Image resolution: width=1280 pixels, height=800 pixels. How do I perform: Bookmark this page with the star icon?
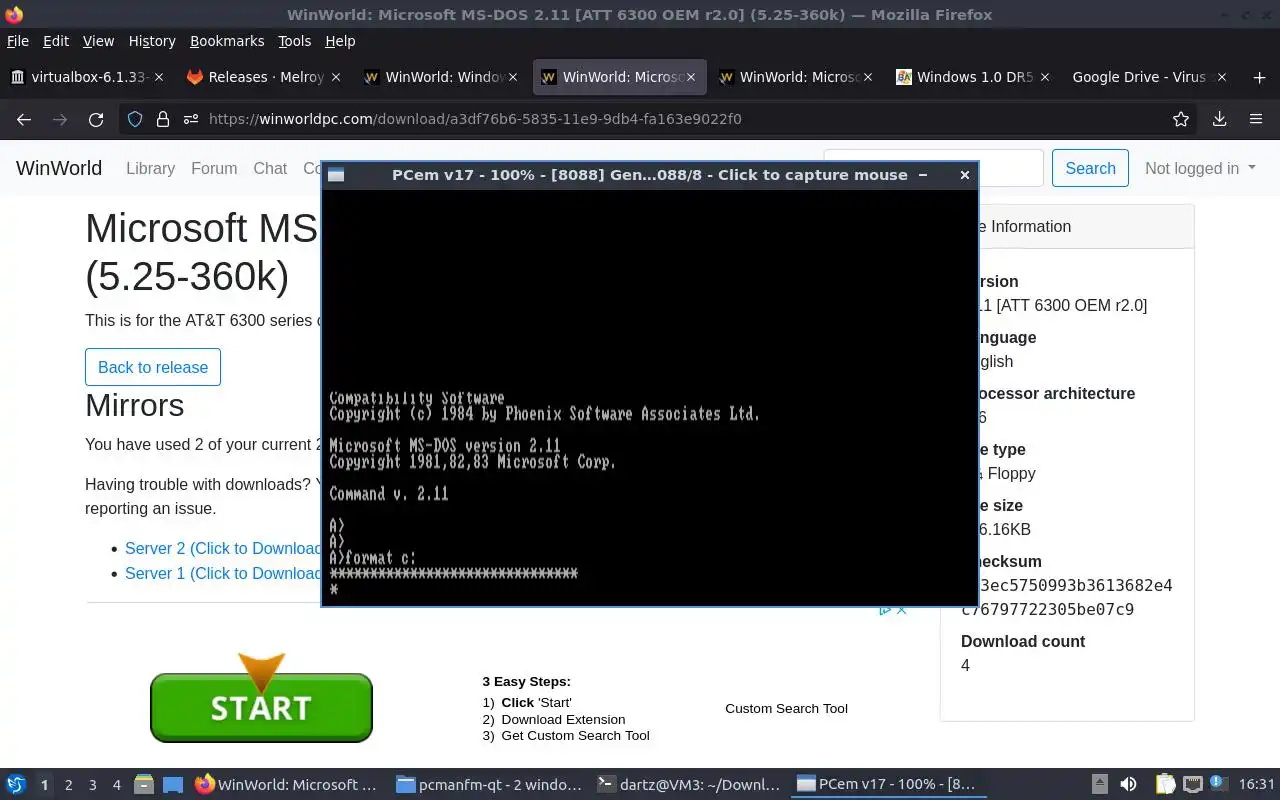coord(1181,119)
